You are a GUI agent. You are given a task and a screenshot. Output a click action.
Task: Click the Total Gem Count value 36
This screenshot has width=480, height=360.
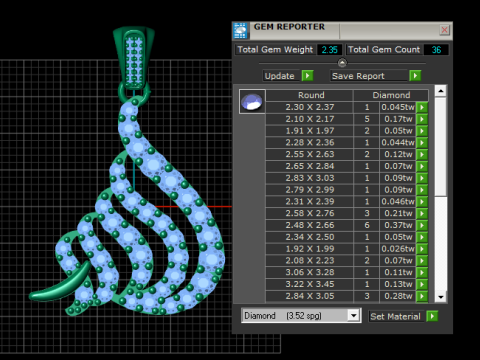[x=436, y=50]
